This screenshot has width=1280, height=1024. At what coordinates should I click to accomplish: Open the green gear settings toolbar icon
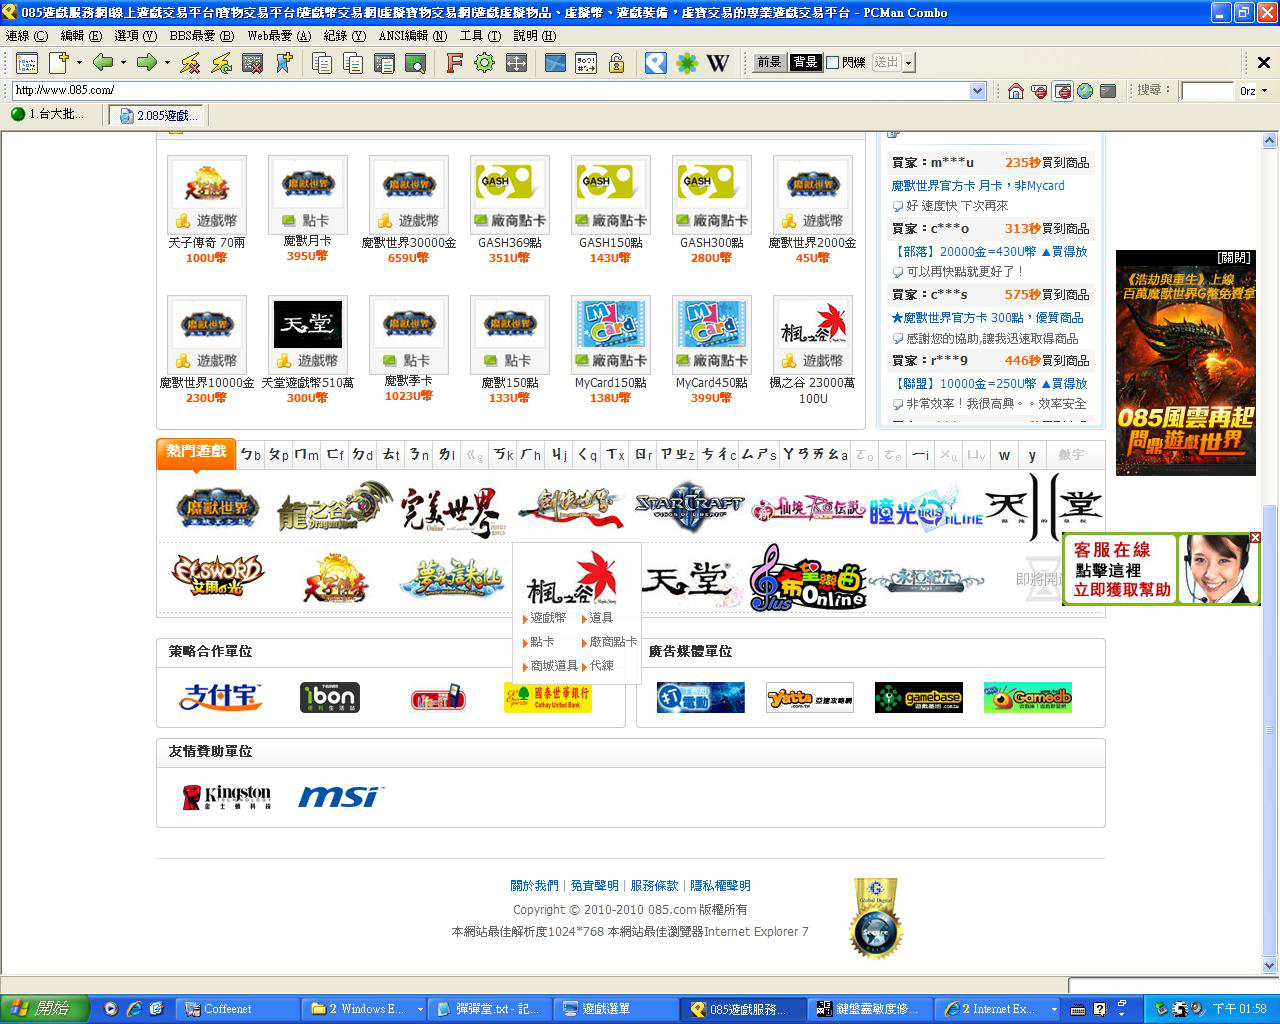(485, 63)
